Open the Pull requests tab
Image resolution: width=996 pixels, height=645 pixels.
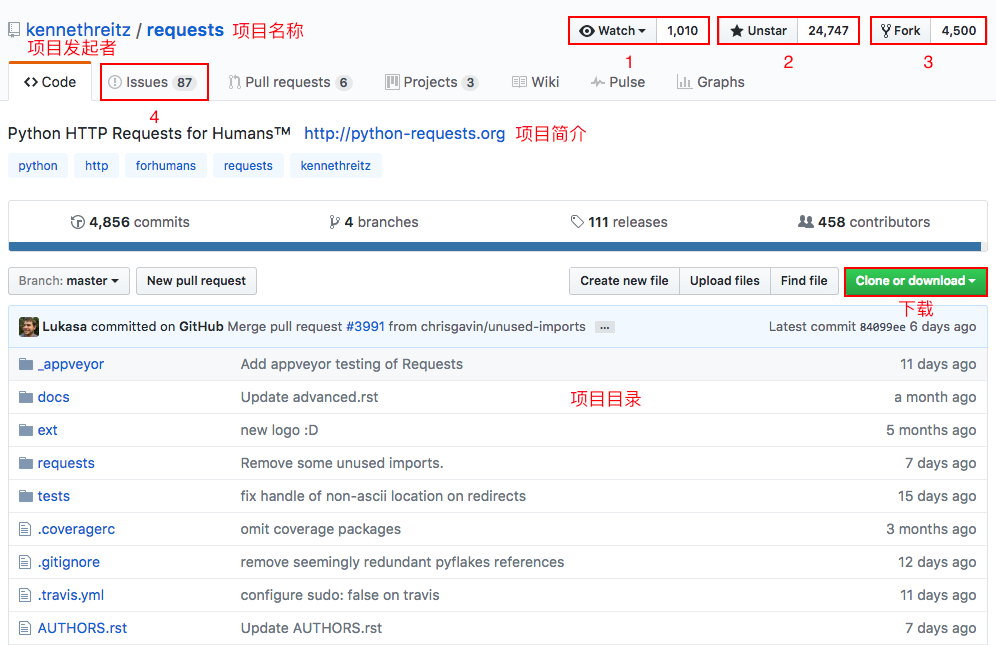(290, 82)
